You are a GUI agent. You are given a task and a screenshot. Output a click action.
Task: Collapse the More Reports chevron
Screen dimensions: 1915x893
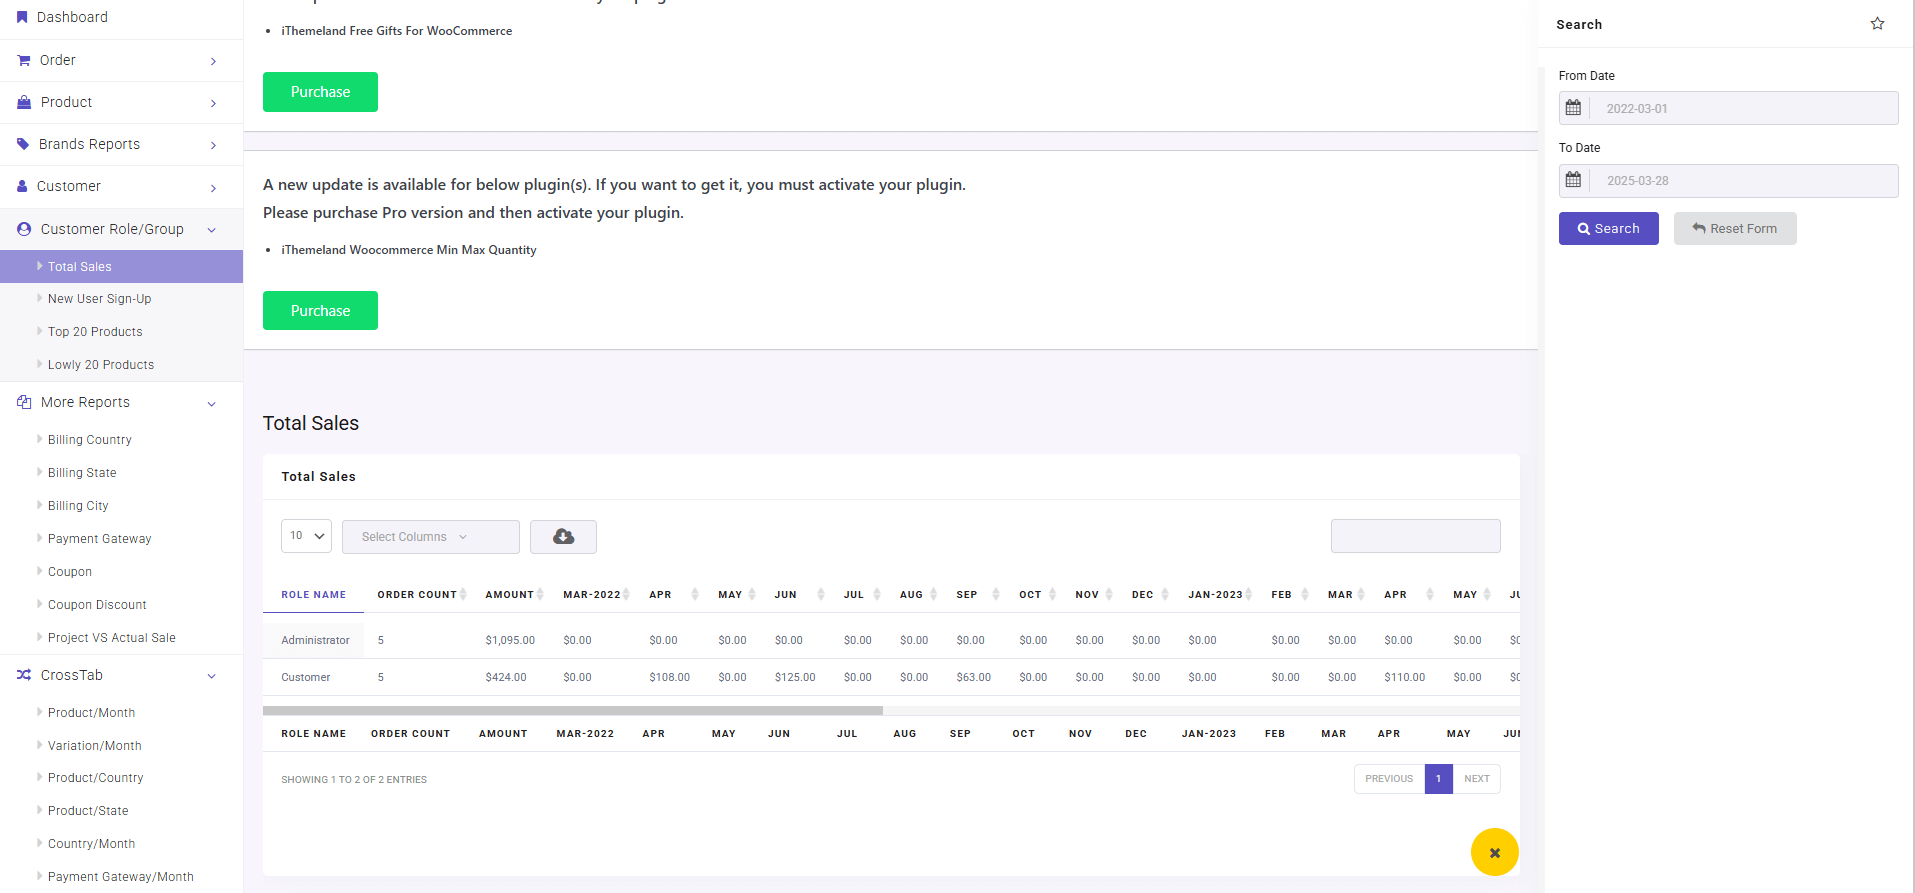[212, 403]
